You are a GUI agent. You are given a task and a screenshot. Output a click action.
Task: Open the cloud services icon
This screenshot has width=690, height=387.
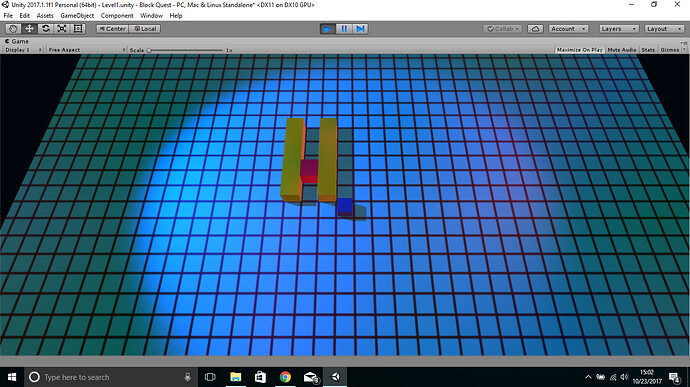click(535, 29)
